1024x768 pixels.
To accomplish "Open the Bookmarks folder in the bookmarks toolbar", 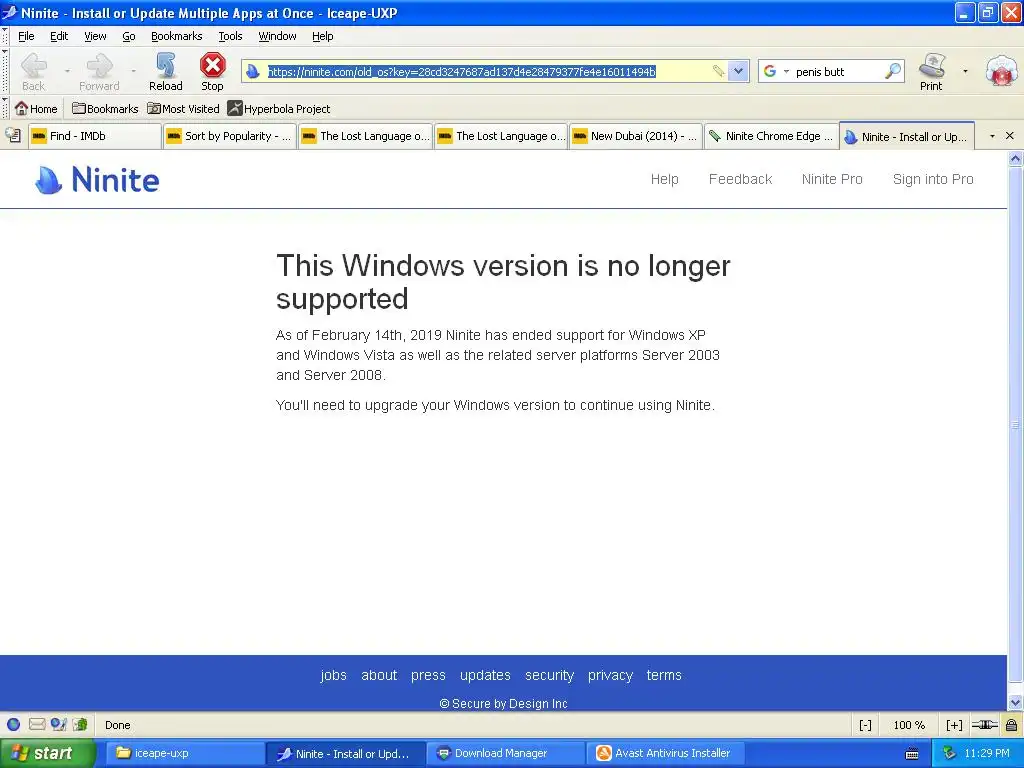I will pyautogui.click(x=104, y=108).
